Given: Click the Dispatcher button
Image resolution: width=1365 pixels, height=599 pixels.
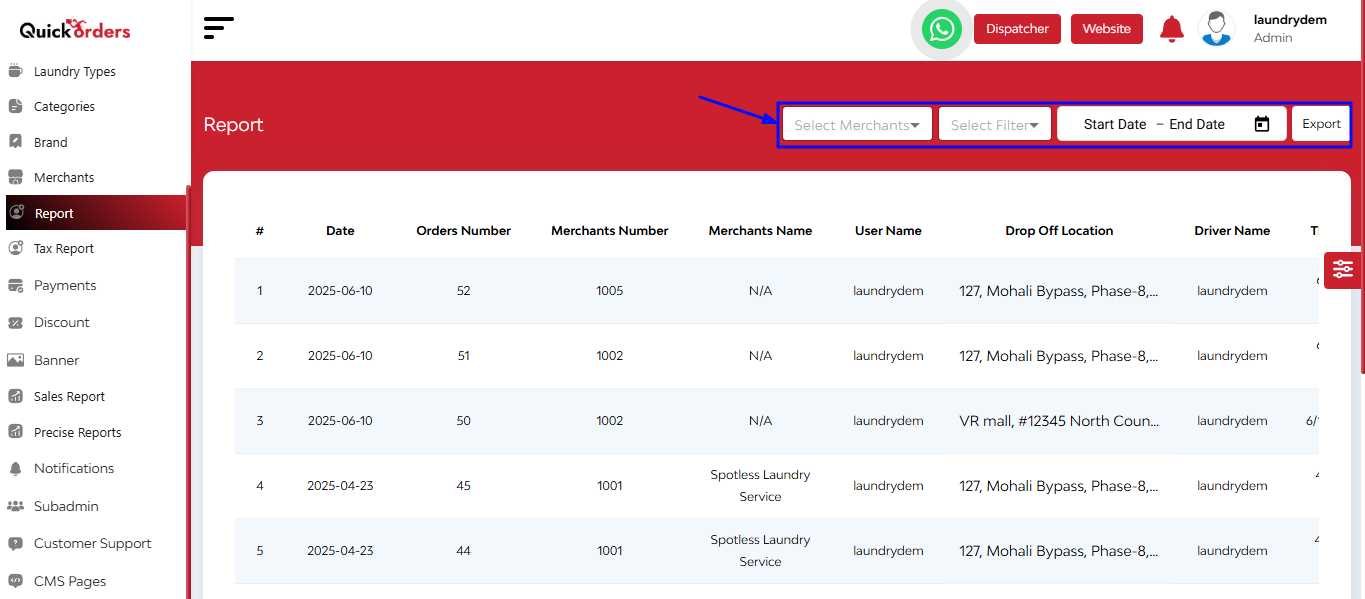Looking at the screenshot, I should coord(1017,29).
